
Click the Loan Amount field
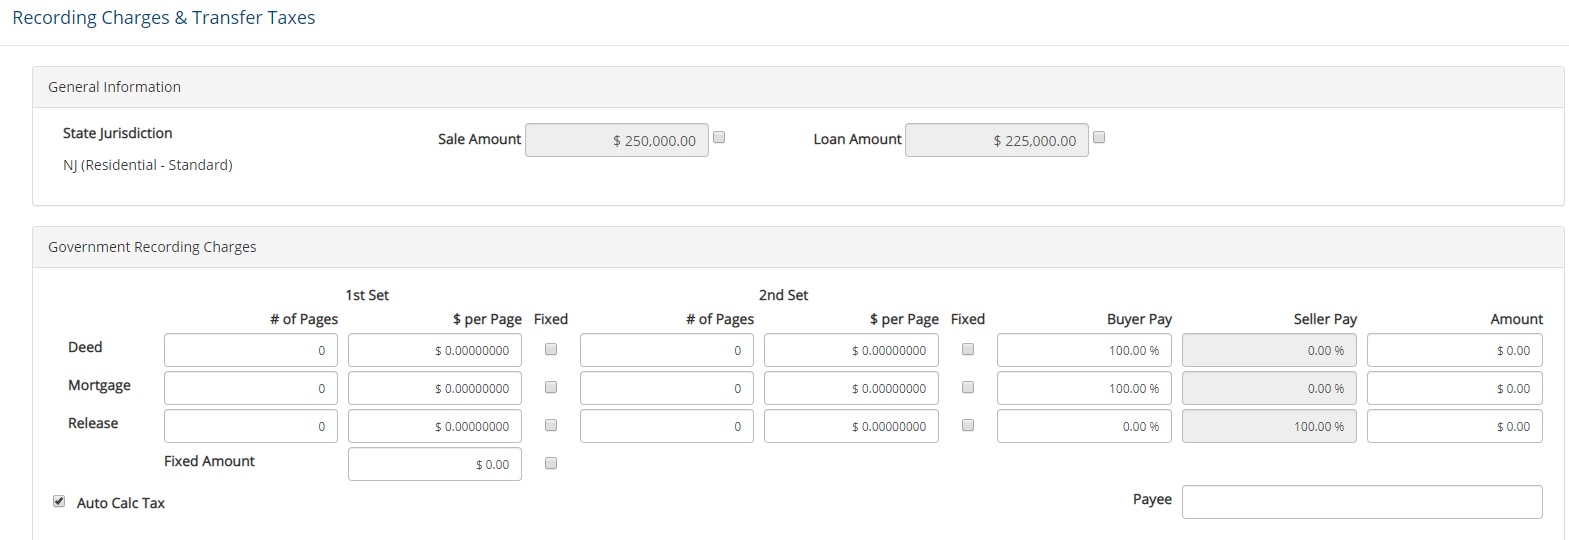(x=997, y=140)
